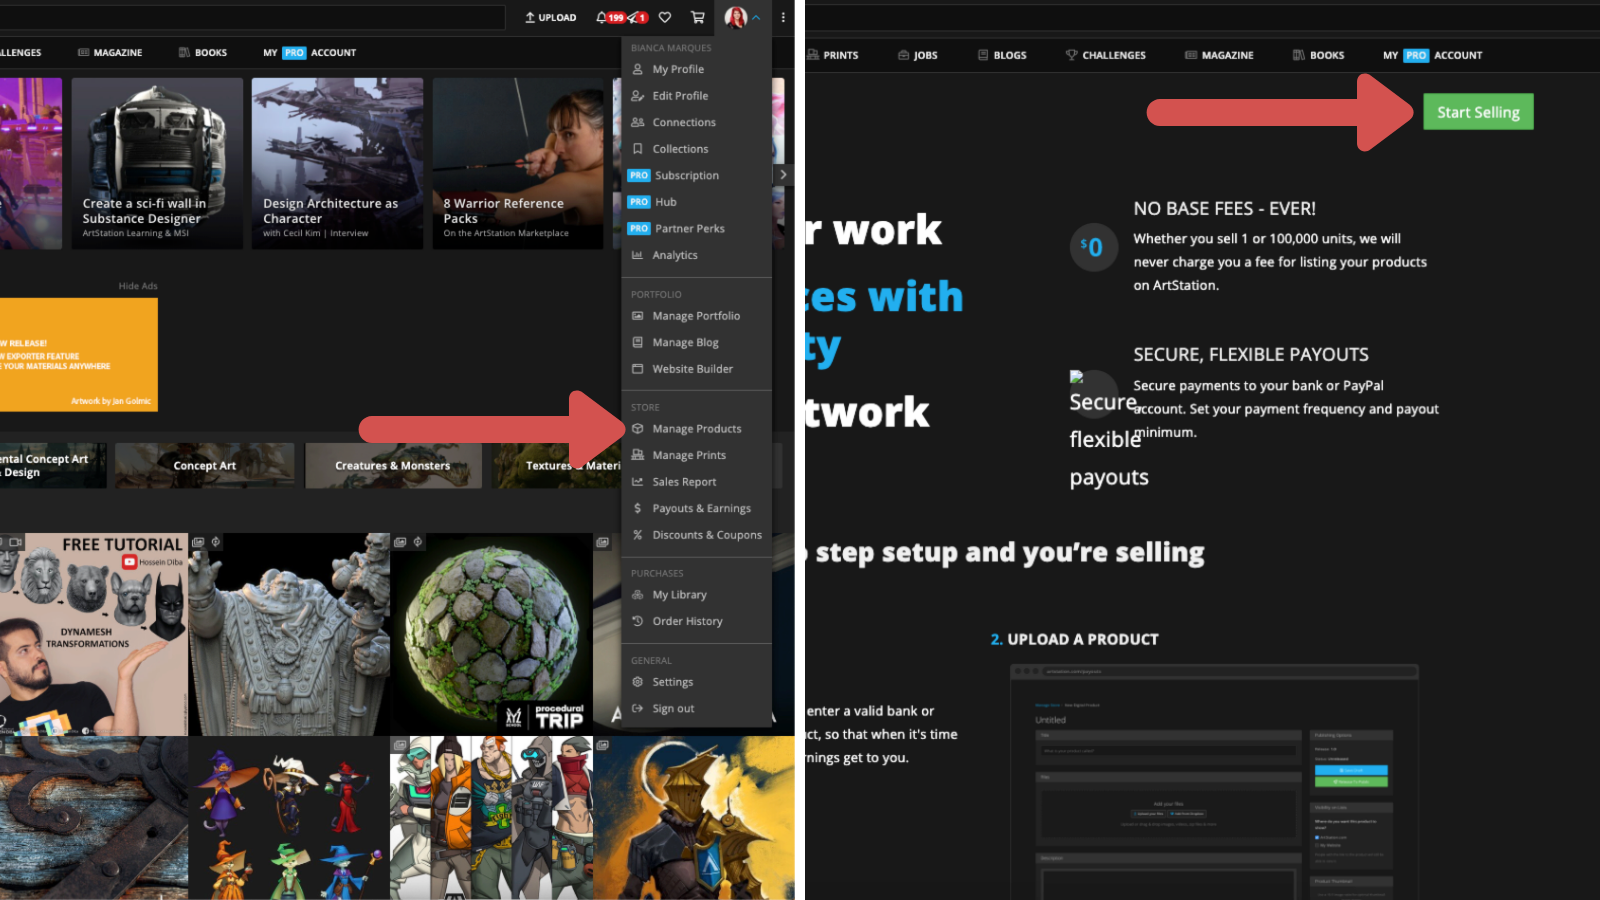
Task: Select the Textures & Materials category tile
Action: [x=558, y=466]
